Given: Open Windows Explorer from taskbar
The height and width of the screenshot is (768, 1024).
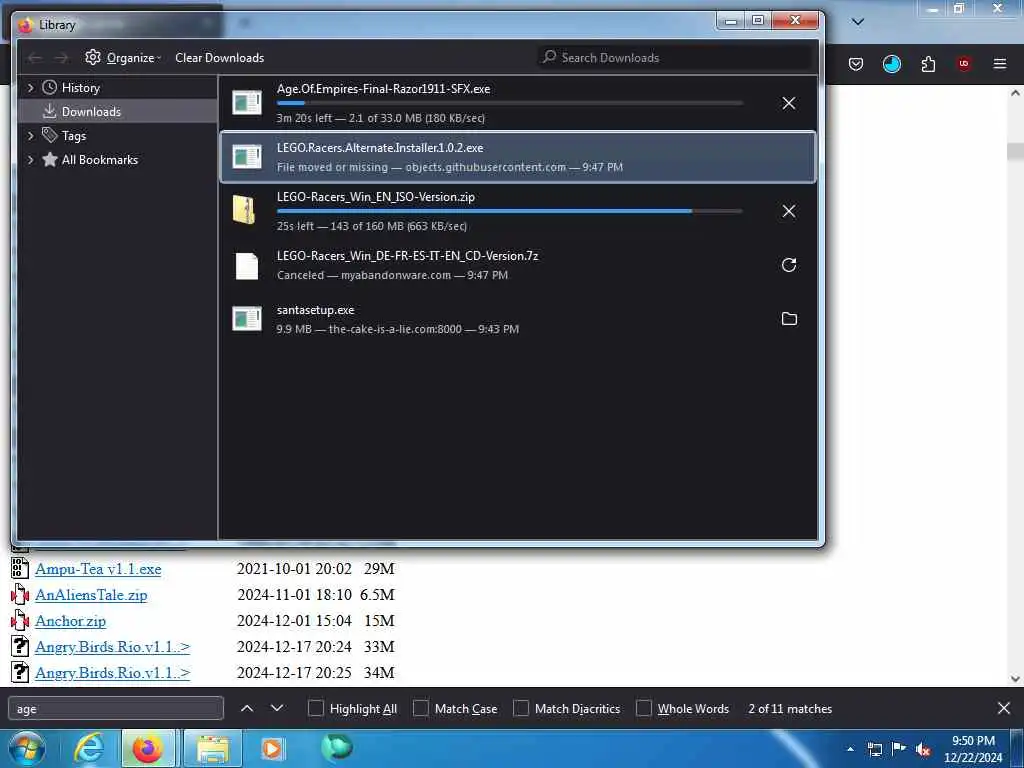Looking at the screenshot, I should tap(213, 748).
